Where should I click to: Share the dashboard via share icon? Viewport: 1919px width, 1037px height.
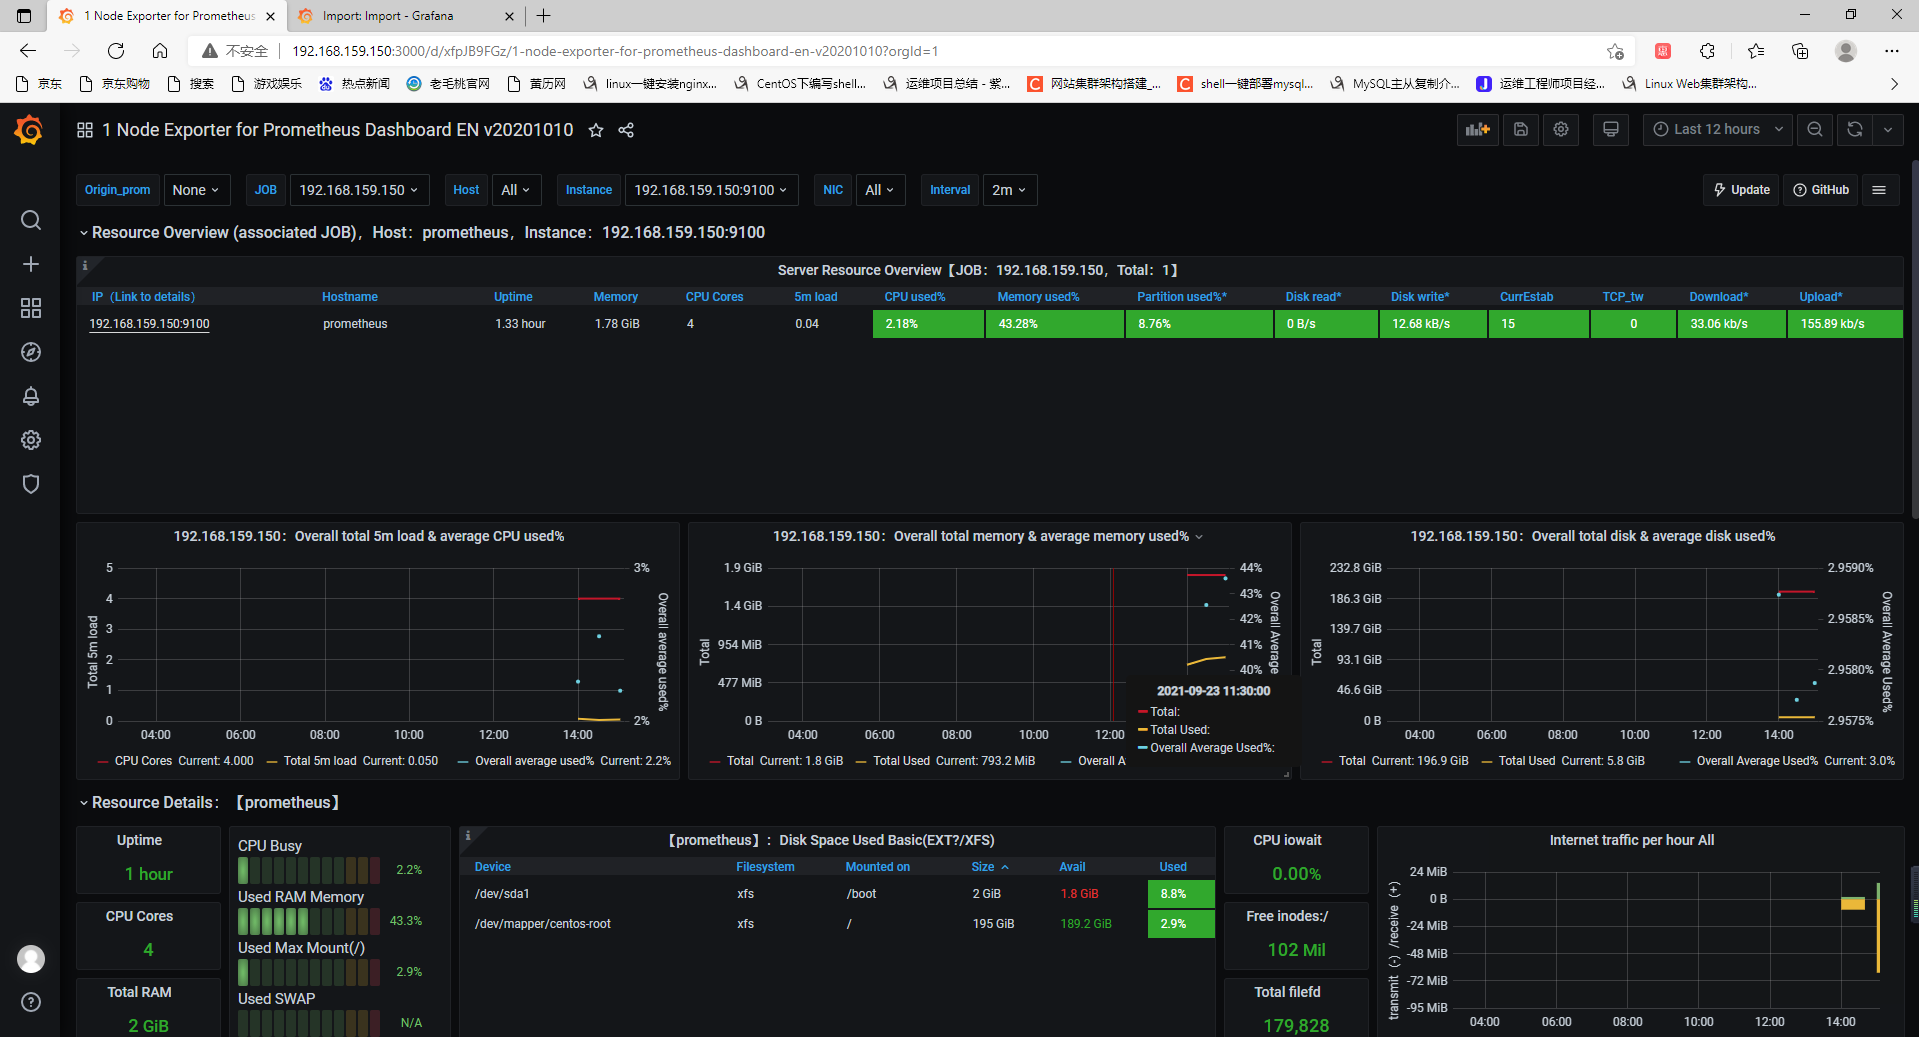tap(626, 130)
